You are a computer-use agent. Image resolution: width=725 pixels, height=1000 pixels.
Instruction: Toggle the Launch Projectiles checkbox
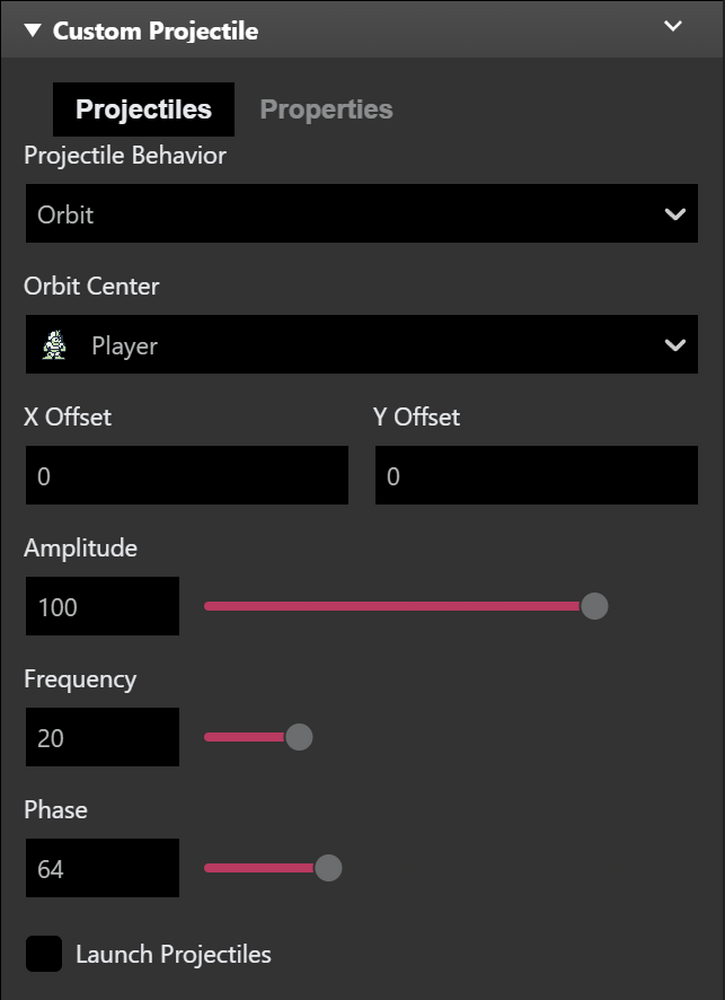(43, 954)
